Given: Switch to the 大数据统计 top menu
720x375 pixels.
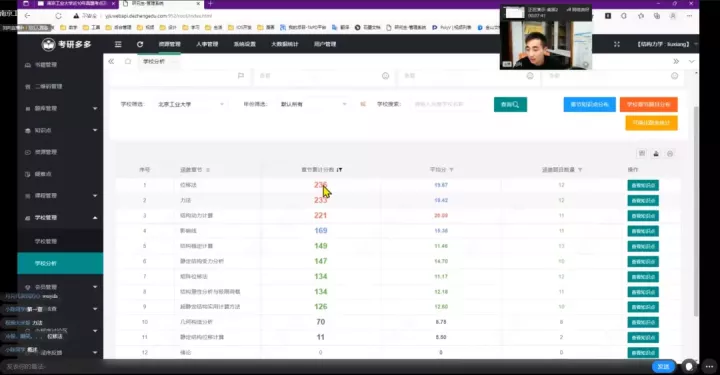Looking at the screenshot, I should [285, 44].
